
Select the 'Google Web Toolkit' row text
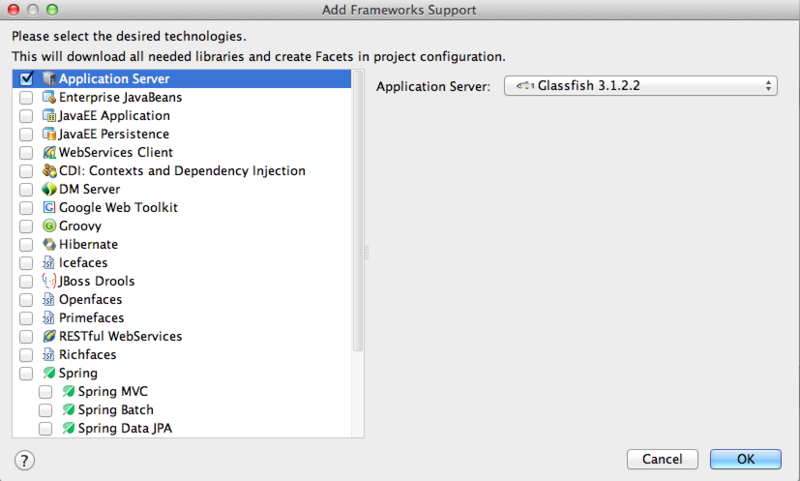click(x=118, y=208)
